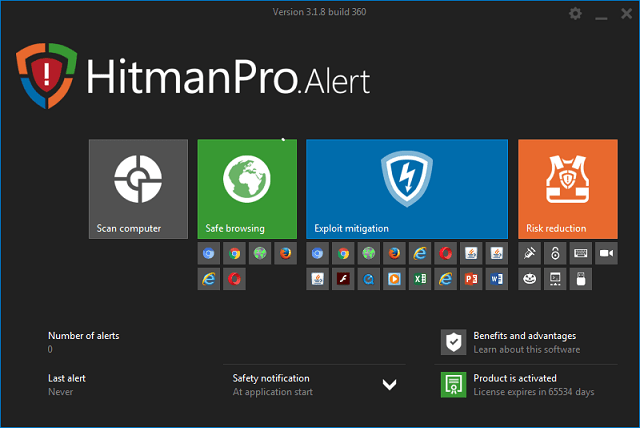Image resolution: width=640 pixels, height=428 pixels.
Task: Click Internet Explorer icon between Excel and PowerPoint
Action: click(x=446, y=279)
